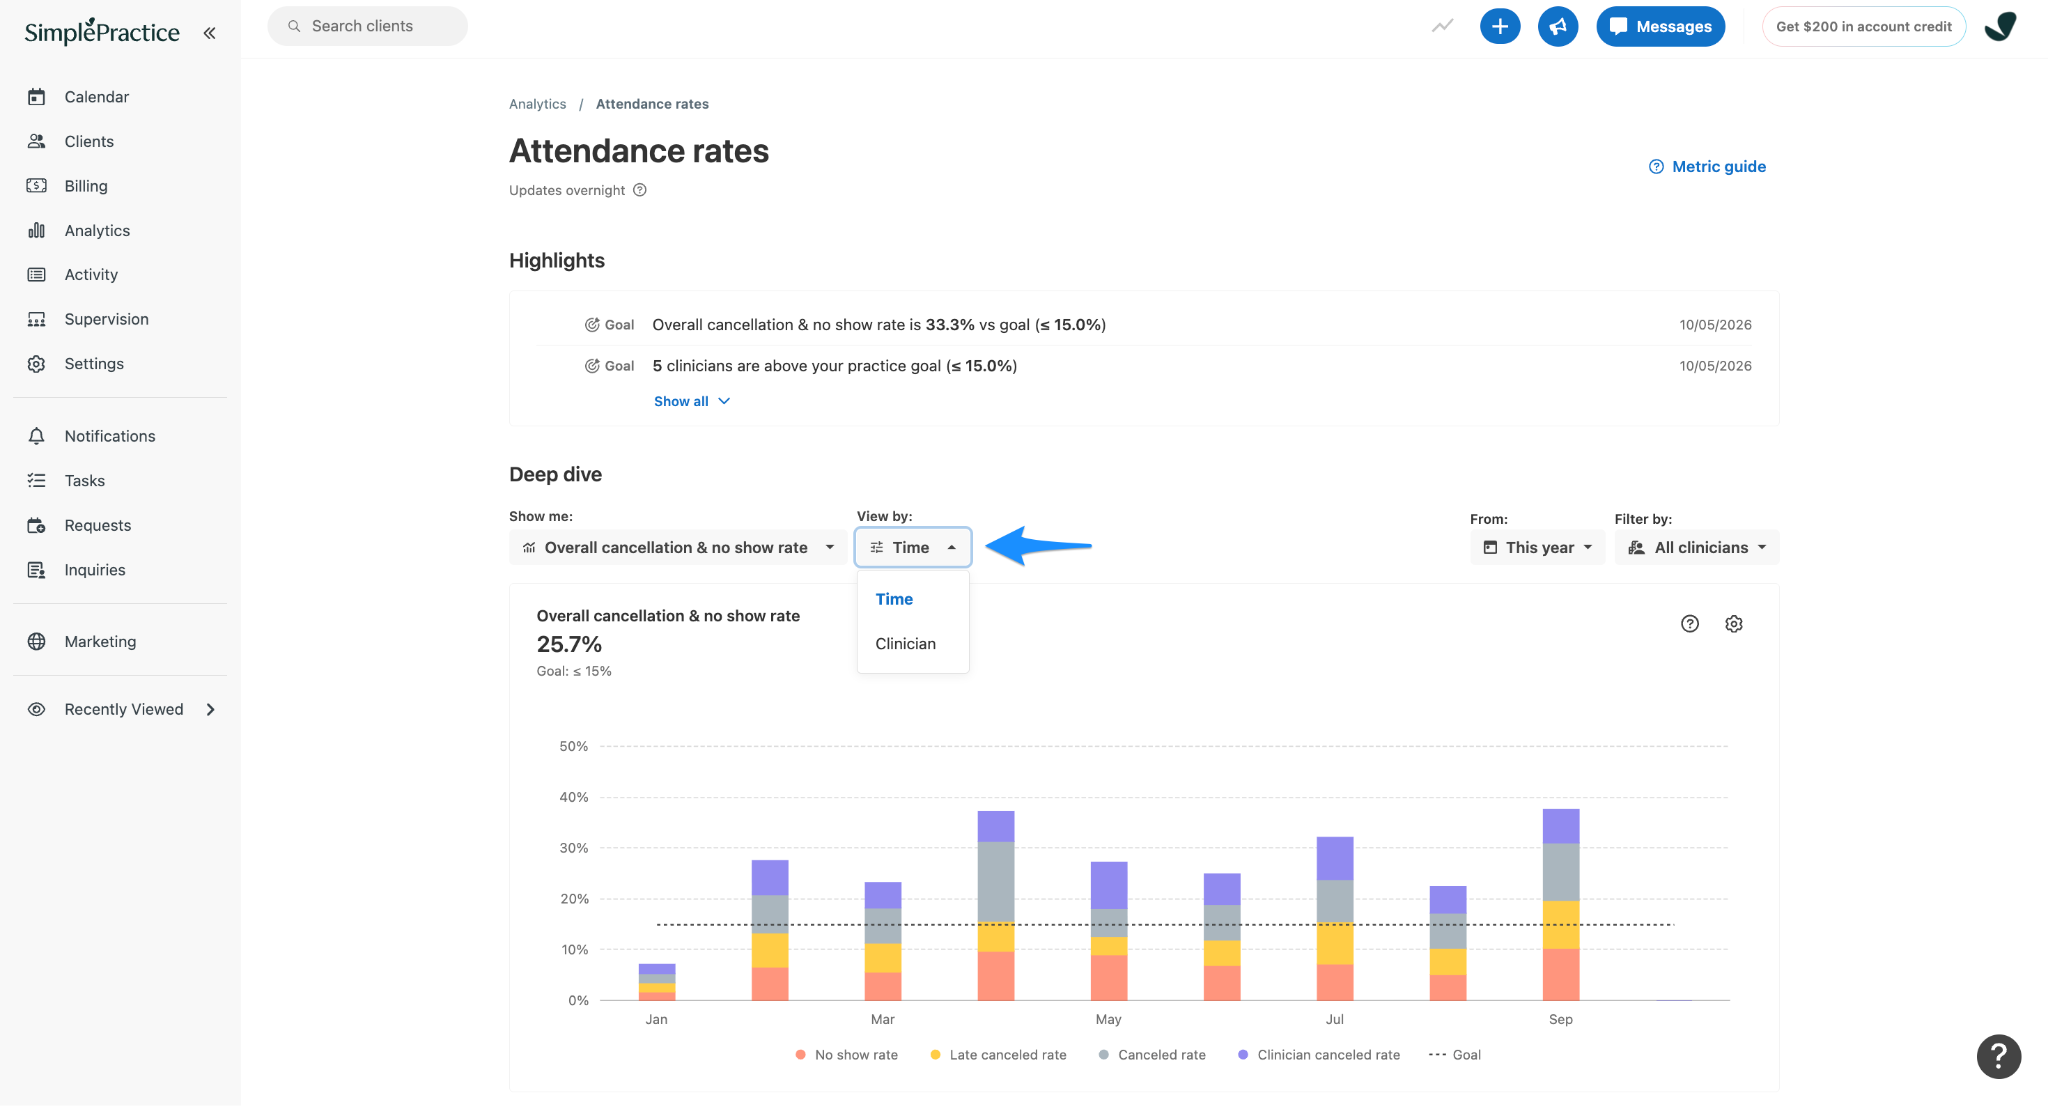Viewport: 2048px width, 1106px height.
Task: Open the Overall cancellation & no show rate dropdown
Action: click(678, 547)
